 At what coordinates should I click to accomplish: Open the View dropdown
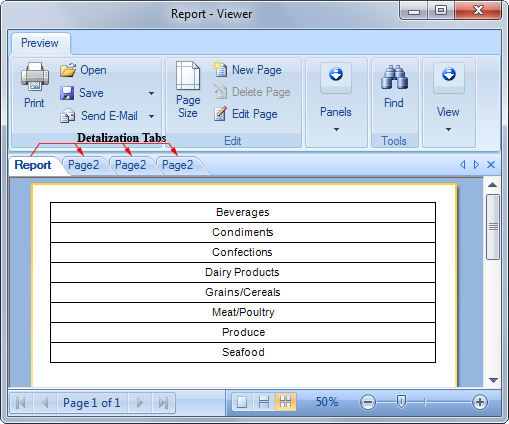pos(448,100)
